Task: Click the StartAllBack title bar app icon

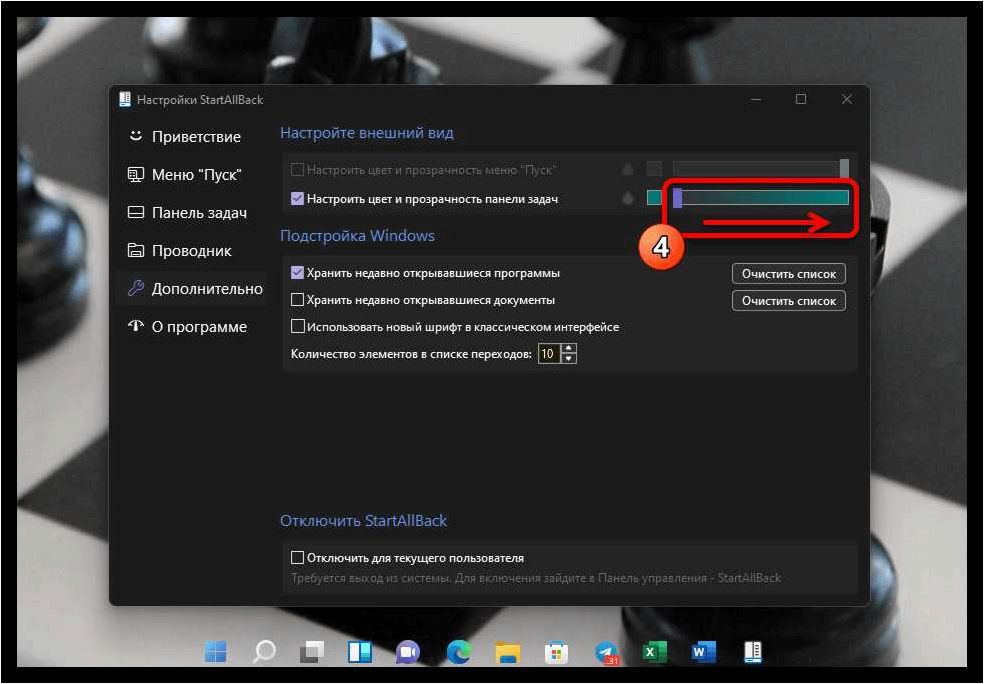Action: click(126, 100)
